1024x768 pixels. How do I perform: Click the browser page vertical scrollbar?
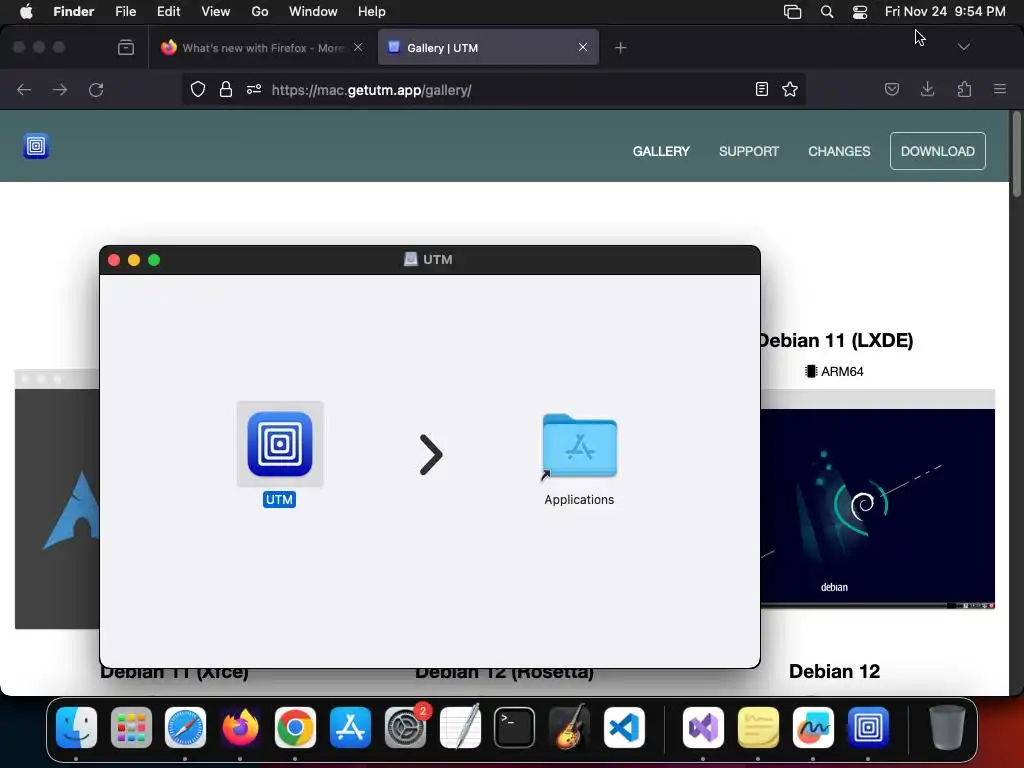1016,154
